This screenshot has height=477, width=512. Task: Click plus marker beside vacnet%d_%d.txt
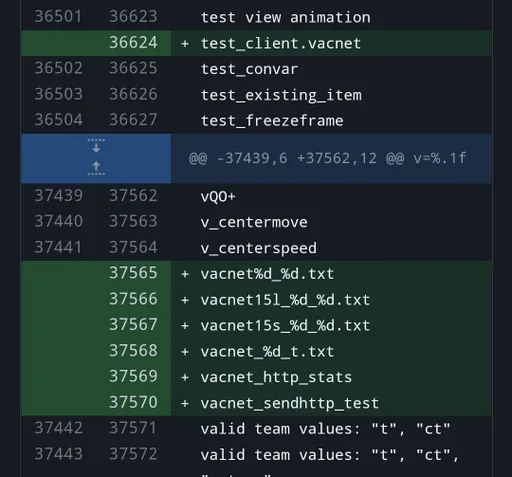click(x=185, y=274)
